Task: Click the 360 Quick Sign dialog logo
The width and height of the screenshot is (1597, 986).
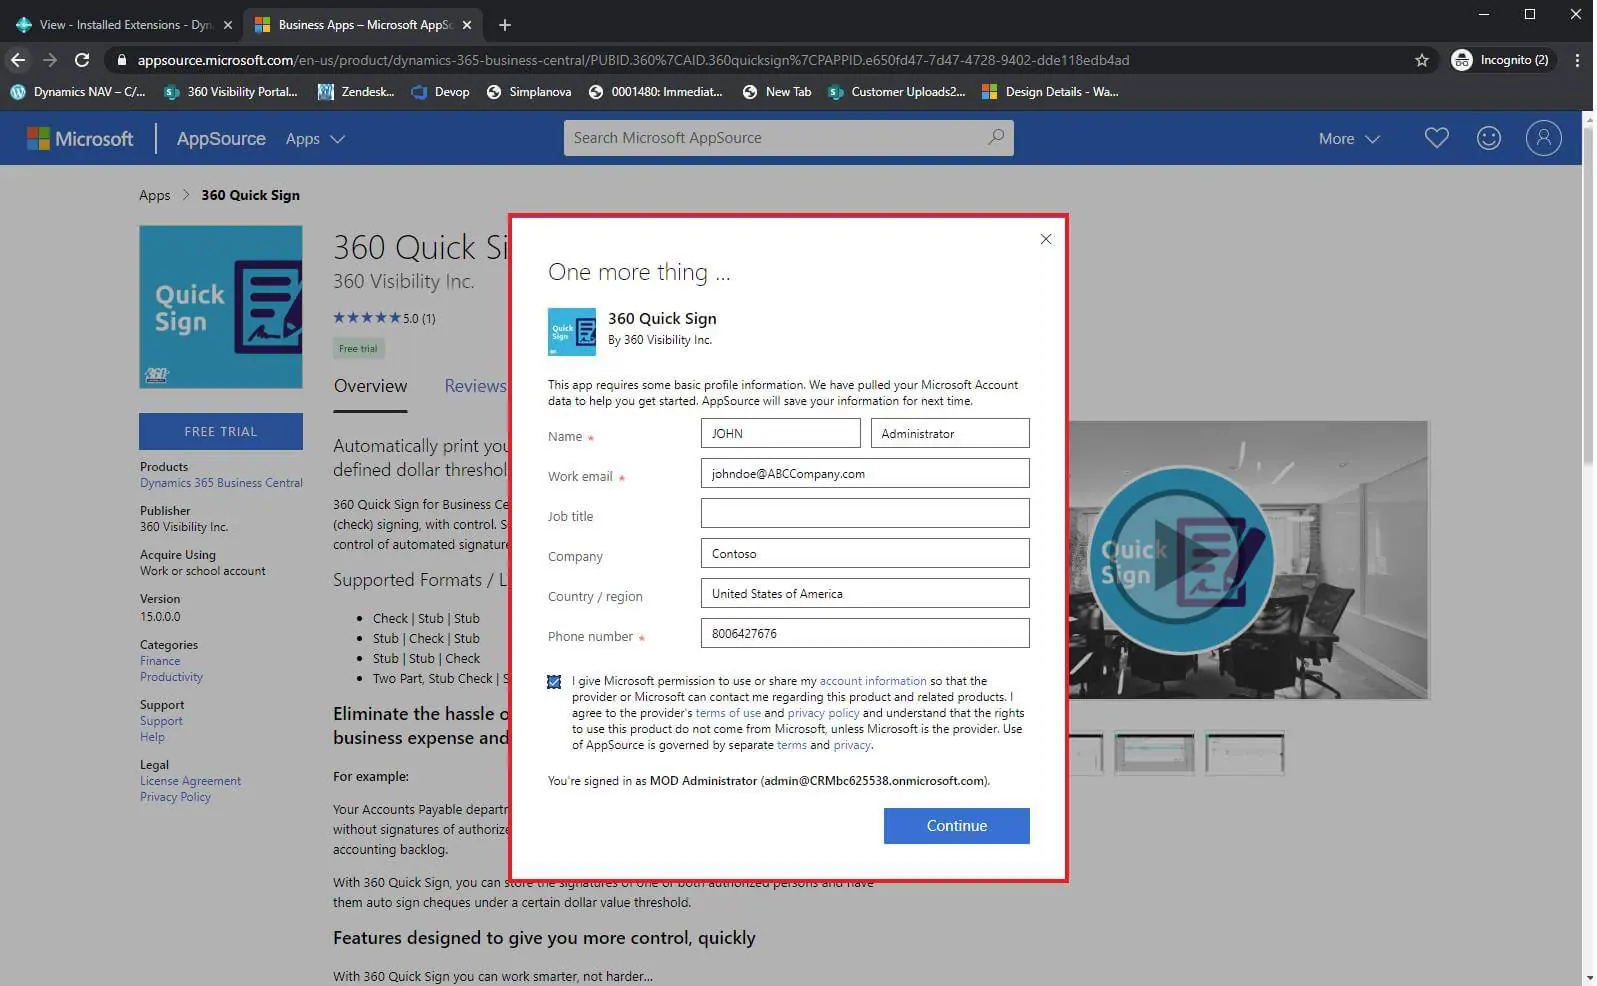Action: click(x=572, y=332)
